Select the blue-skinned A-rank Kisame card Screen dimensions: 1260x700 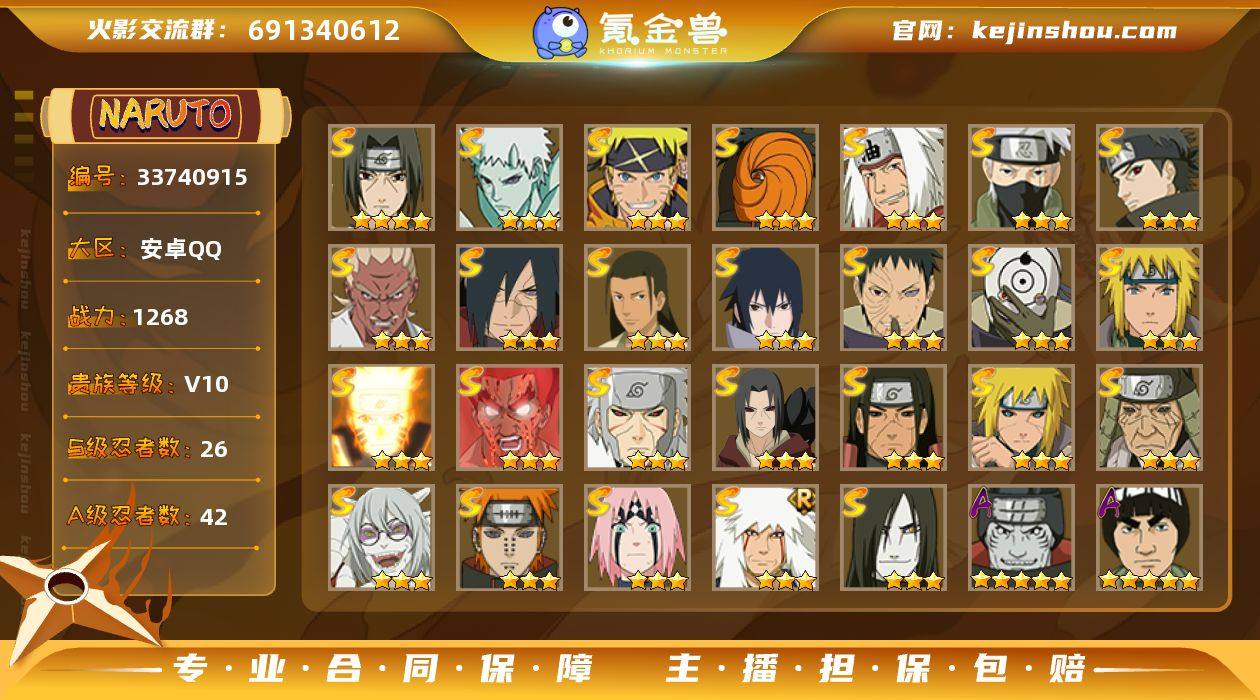[x=1021, y=538]
